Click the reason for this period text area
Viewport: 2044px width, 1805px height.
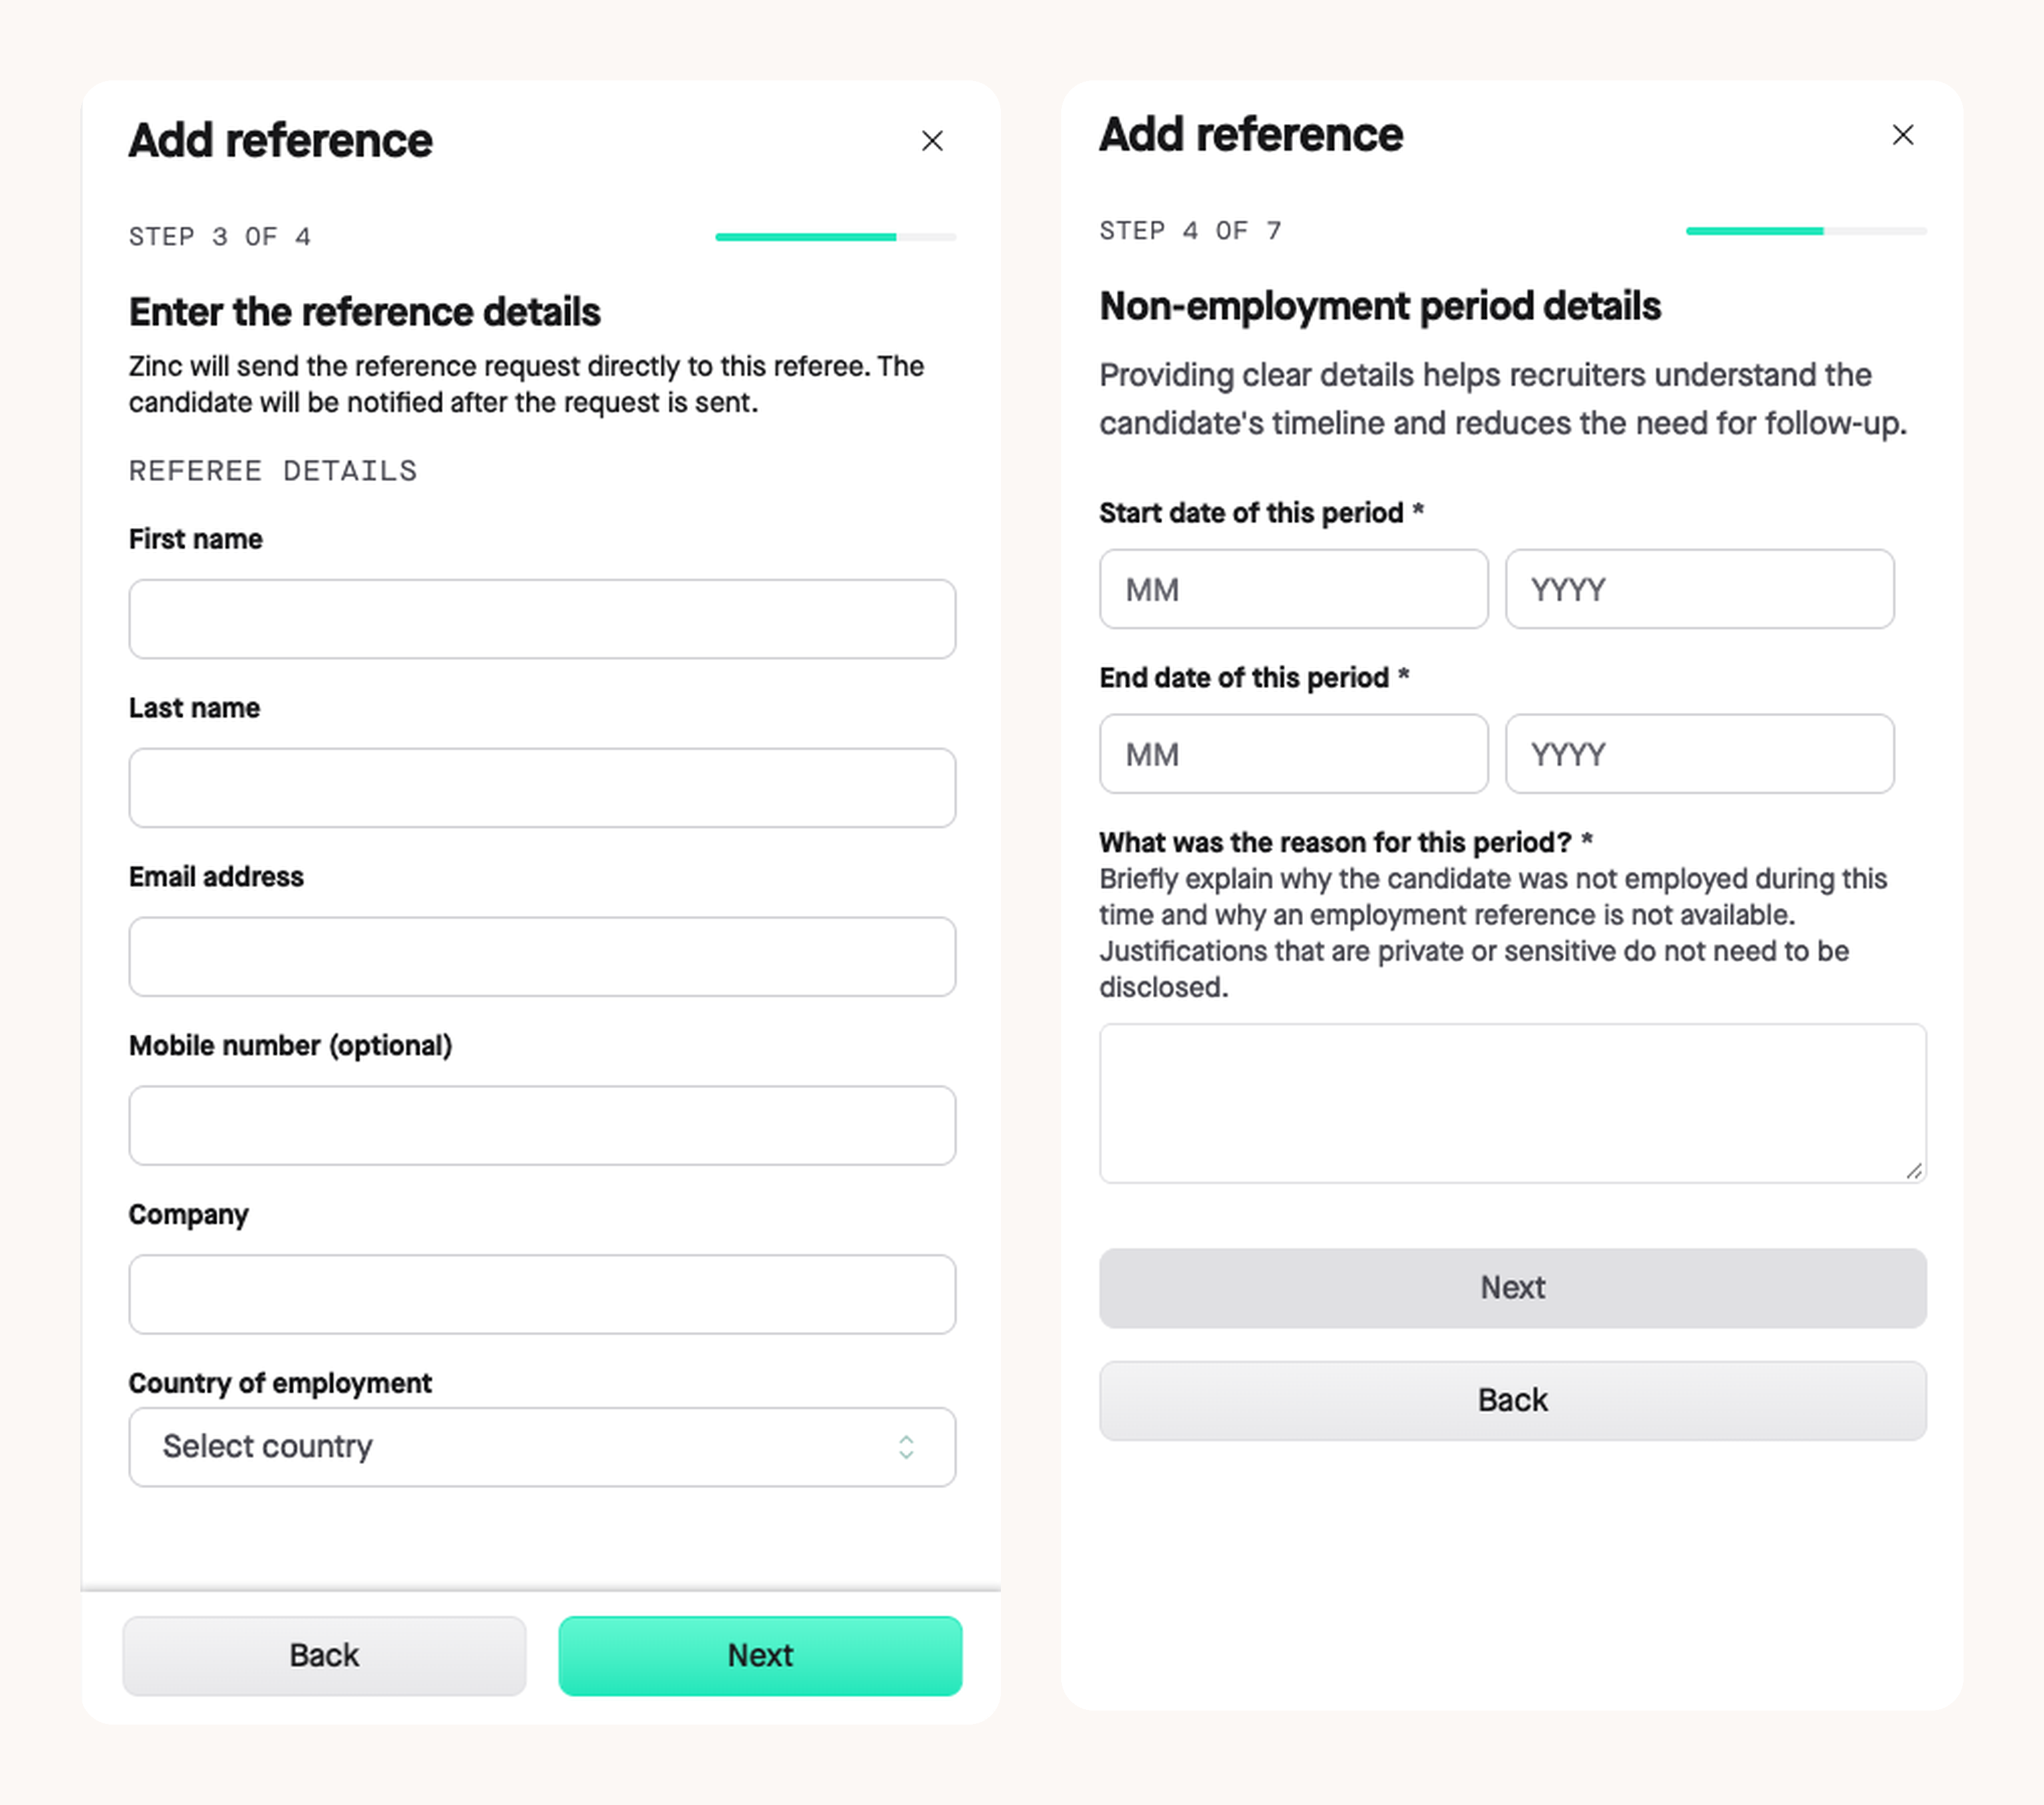pos(1512,1103)
